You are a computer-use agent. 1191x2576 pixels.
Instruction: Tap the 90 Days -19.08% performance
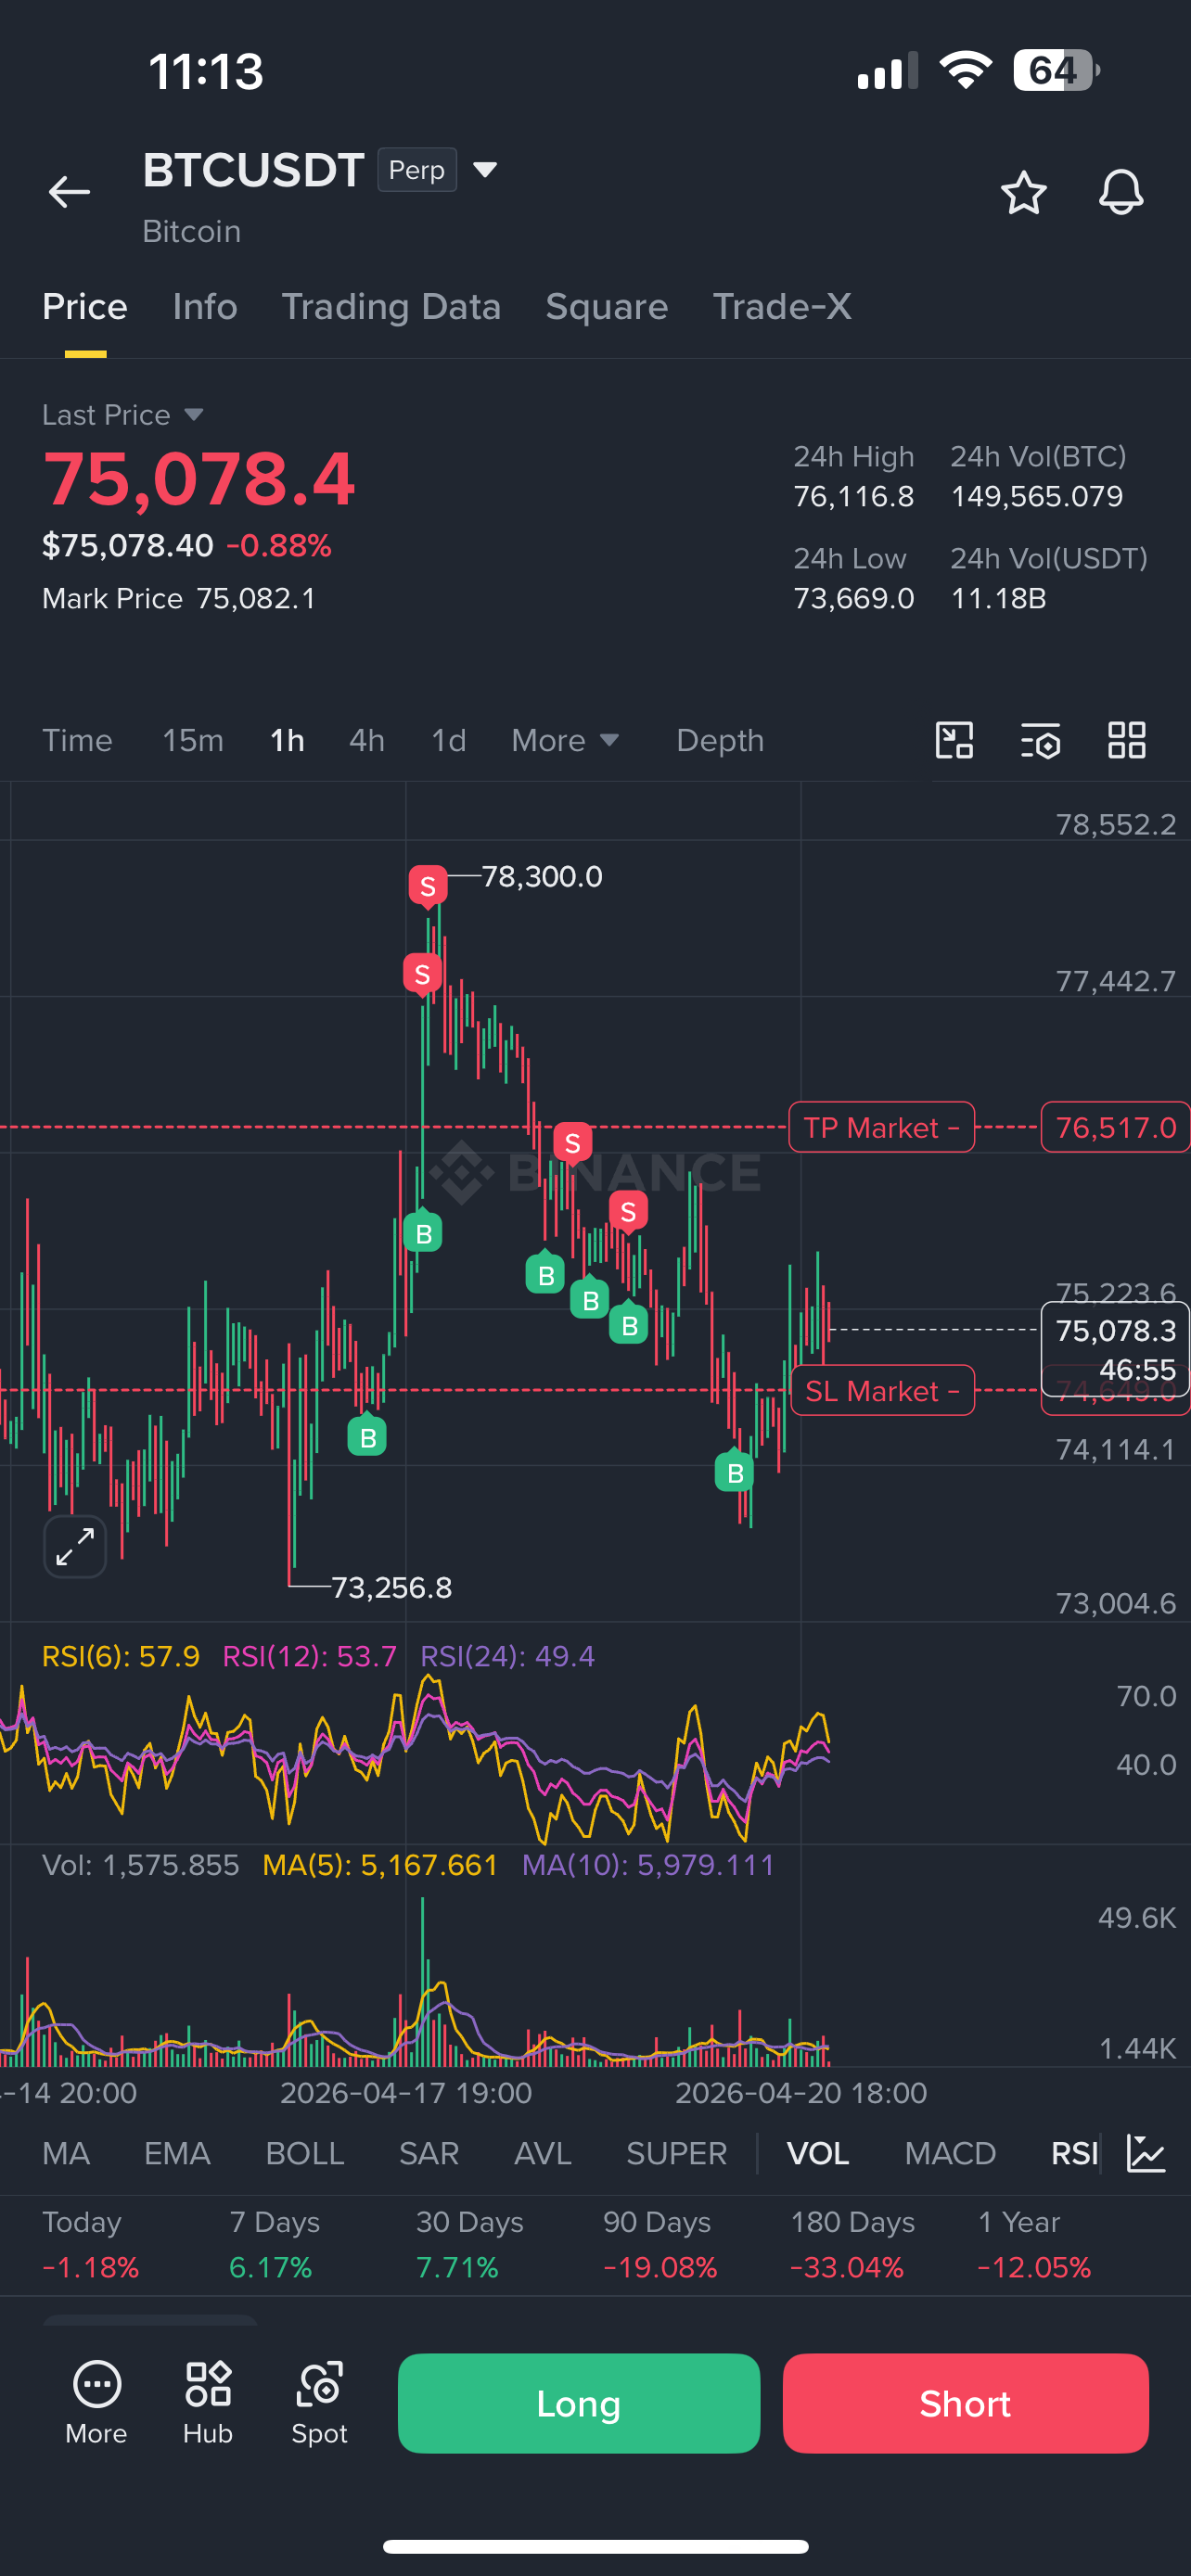click(660, 2244)
